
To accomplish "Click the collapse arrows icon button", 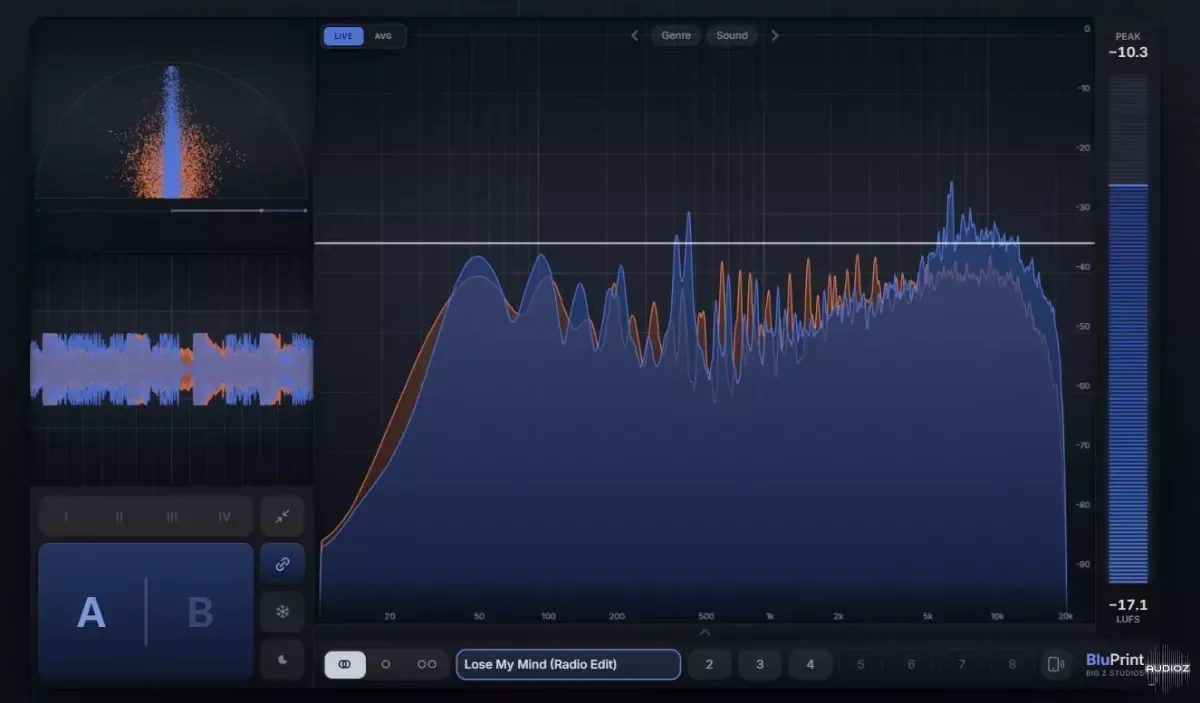I will [282, 516].
